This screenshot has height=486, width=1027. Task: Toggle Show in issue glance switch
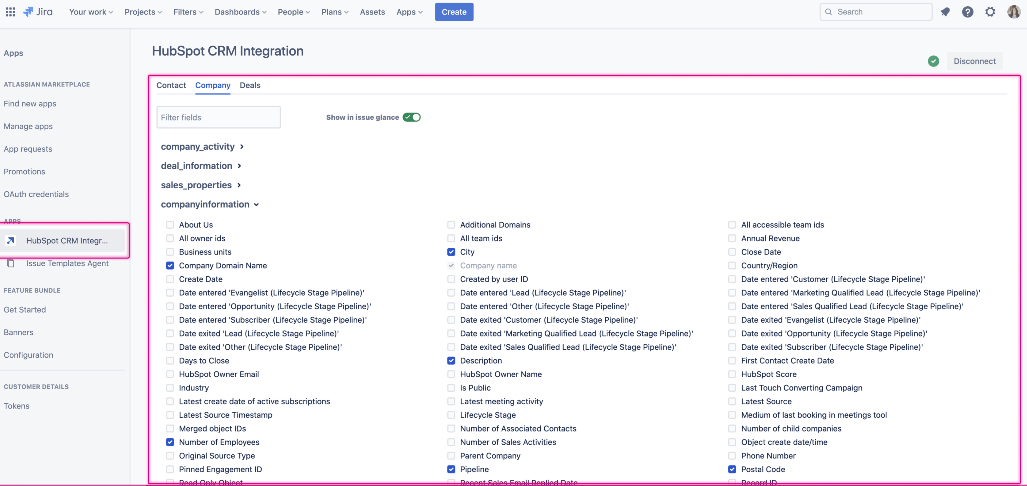(x=411, y=117)
